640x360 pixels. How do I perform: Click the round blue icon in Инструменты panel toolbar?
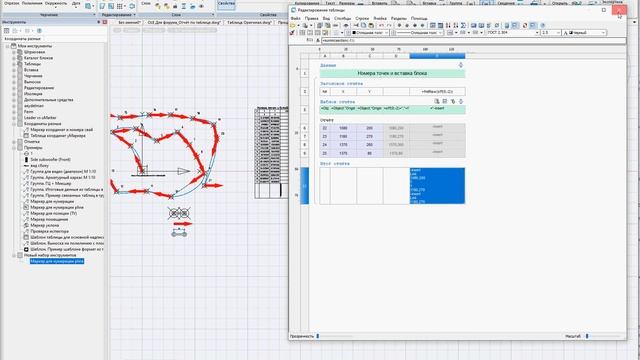[x=39, y=31]
